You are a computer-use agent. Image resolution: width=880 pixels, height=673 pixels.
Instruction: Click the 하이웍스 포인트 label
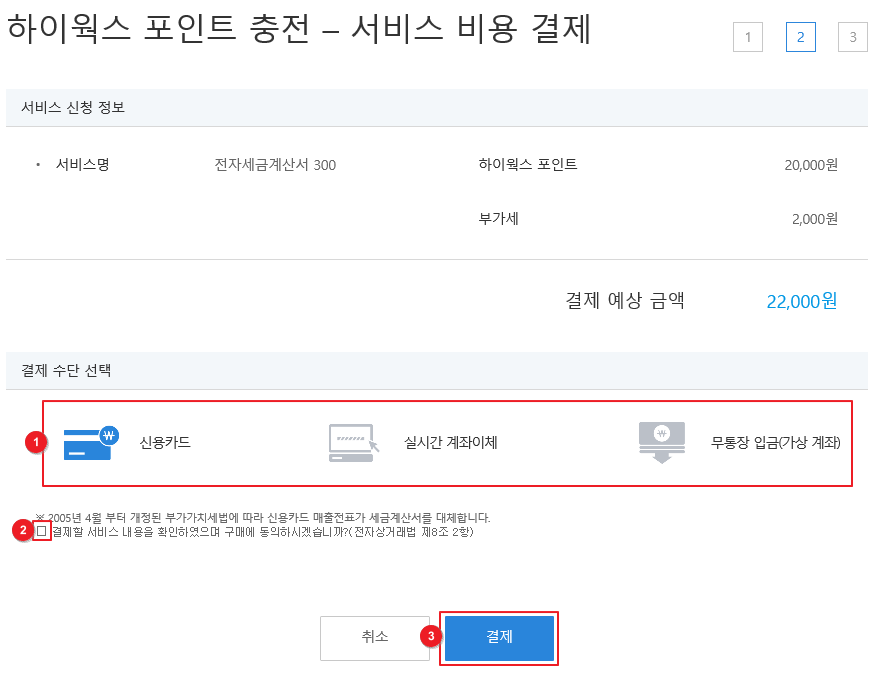(x=528, y=164)
